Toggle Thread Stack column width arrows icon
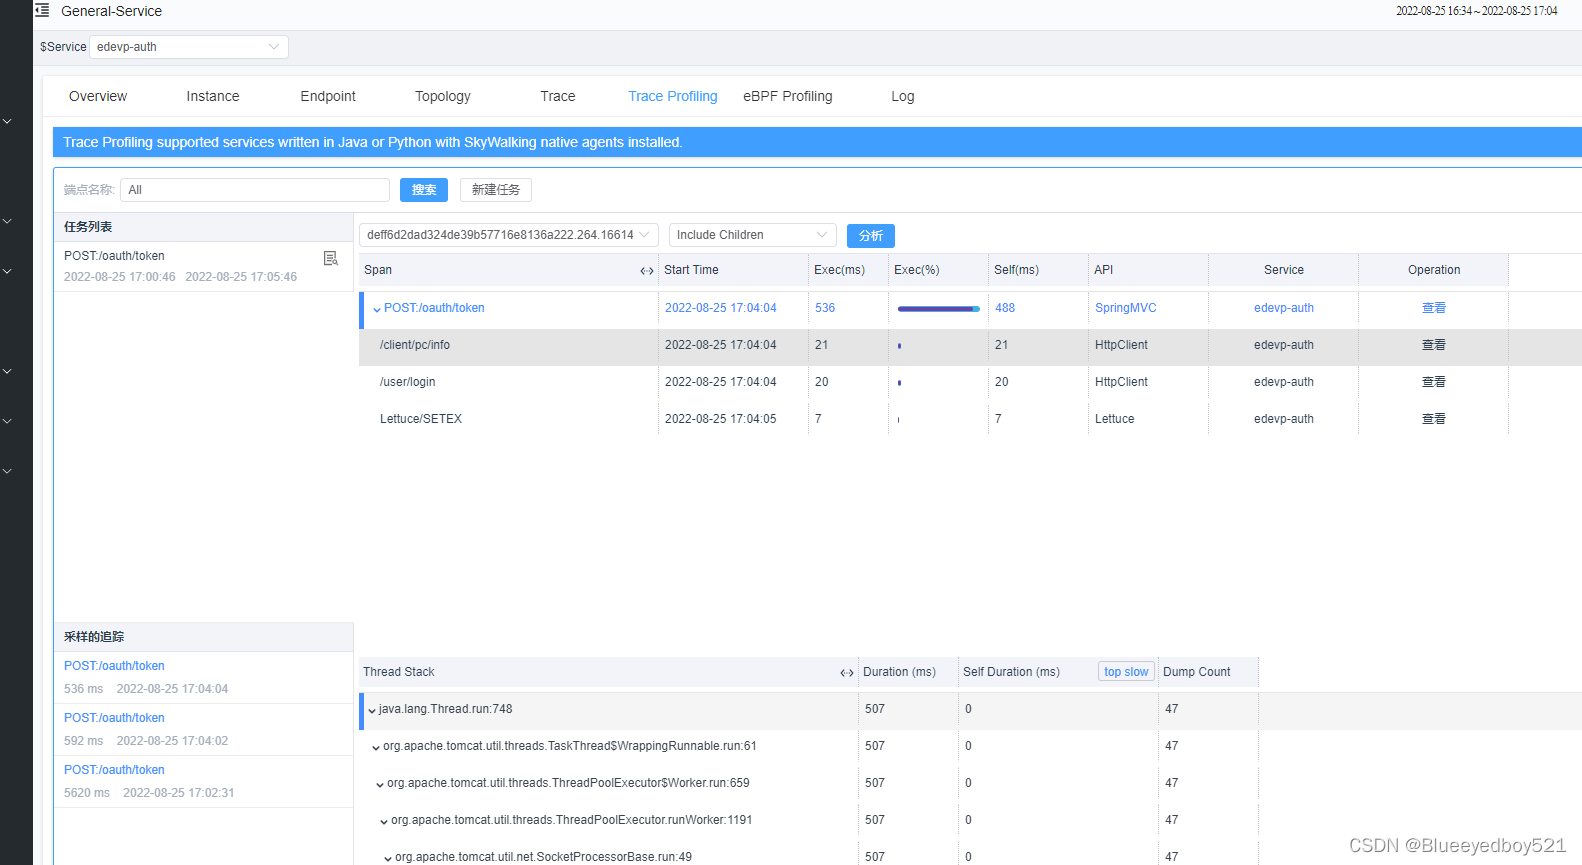 tap(847, 673)
